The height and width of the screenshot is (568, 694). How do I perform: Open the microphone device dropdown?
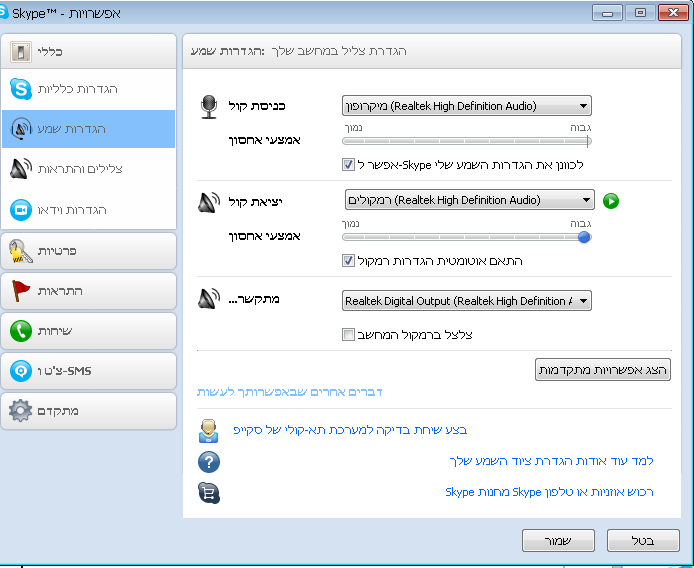467,106
